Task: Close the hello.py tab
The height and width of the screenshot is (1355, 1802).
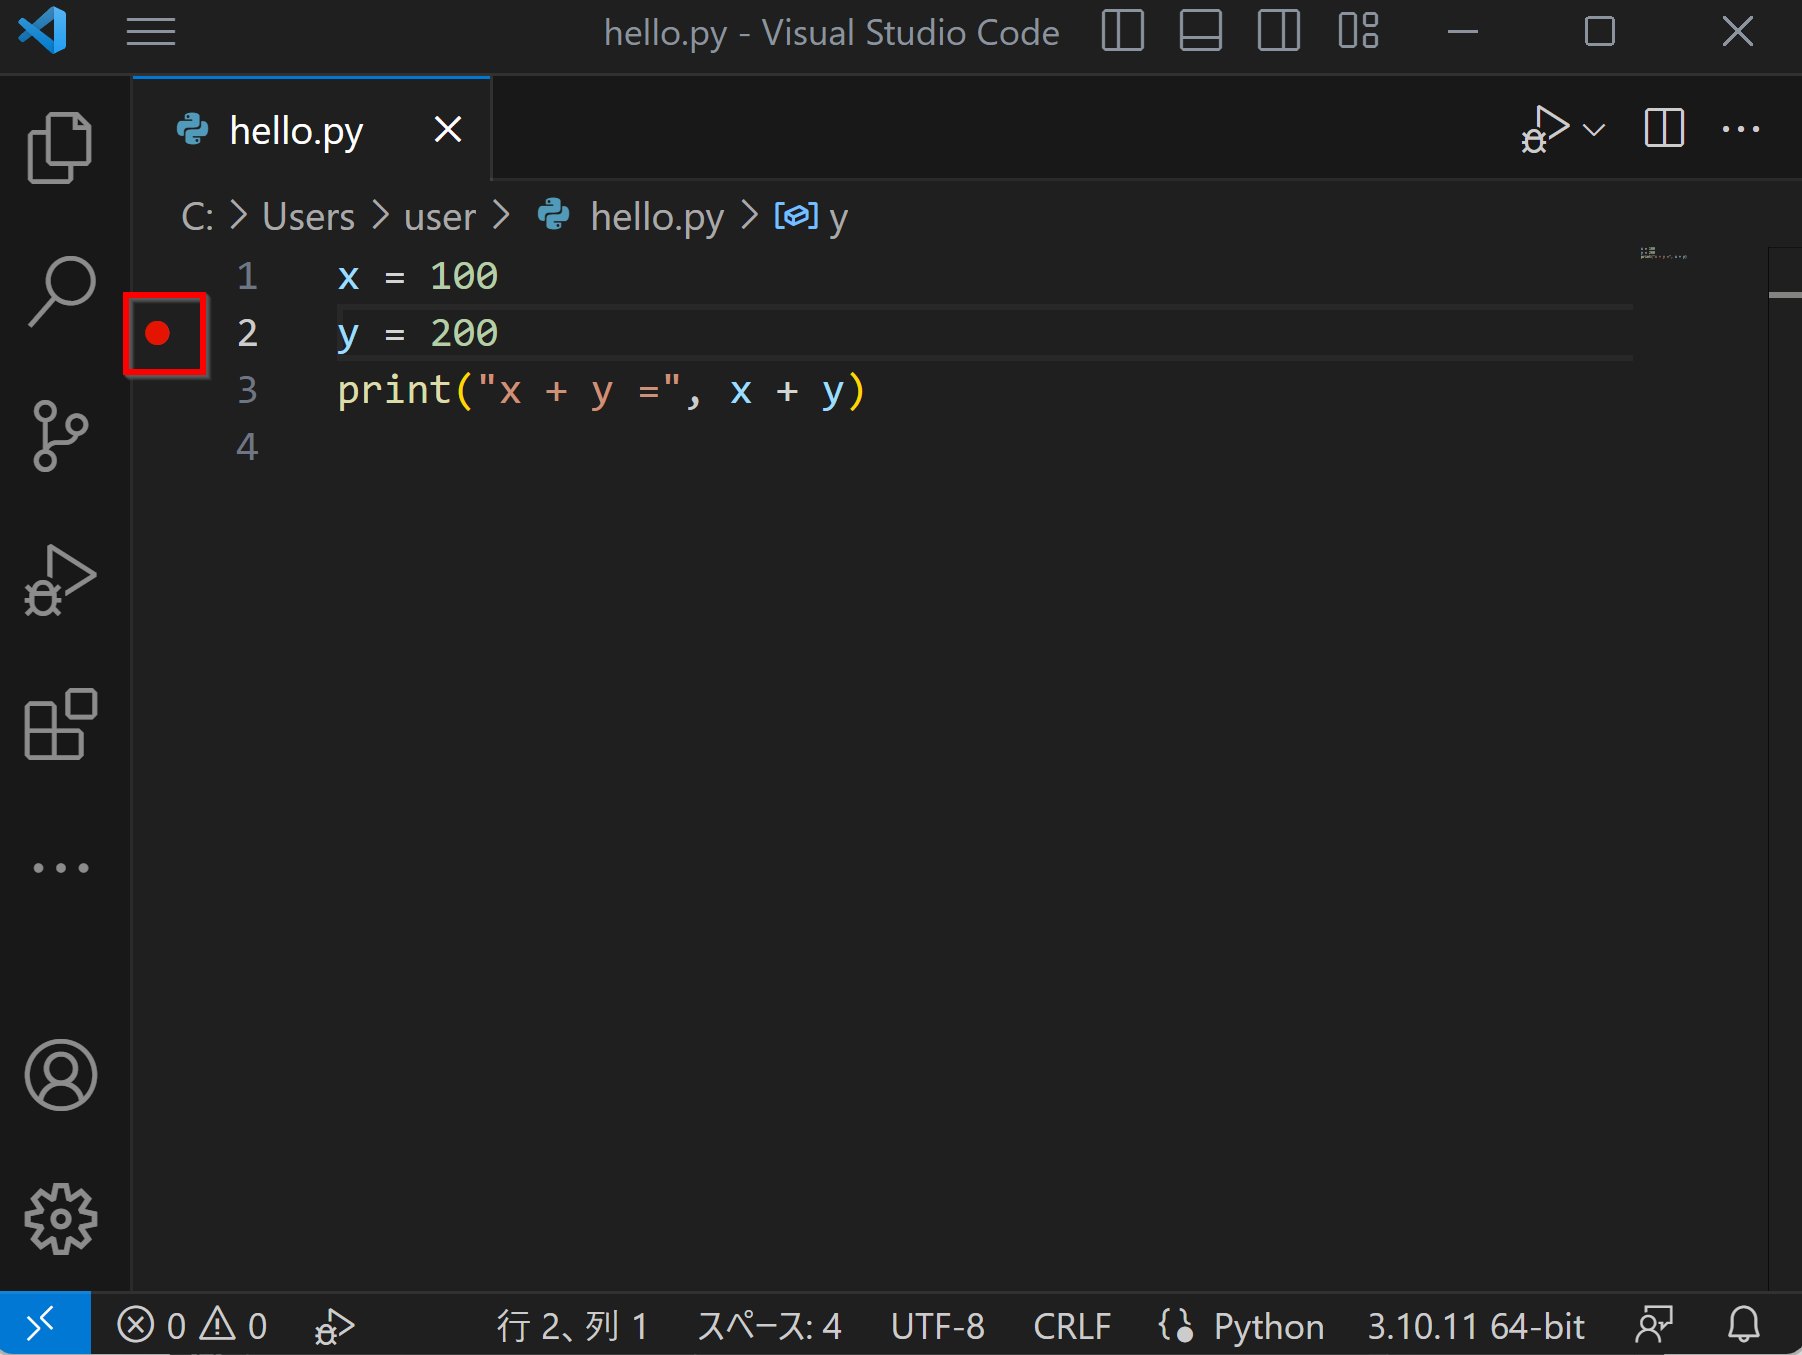Action: [448, 130]
